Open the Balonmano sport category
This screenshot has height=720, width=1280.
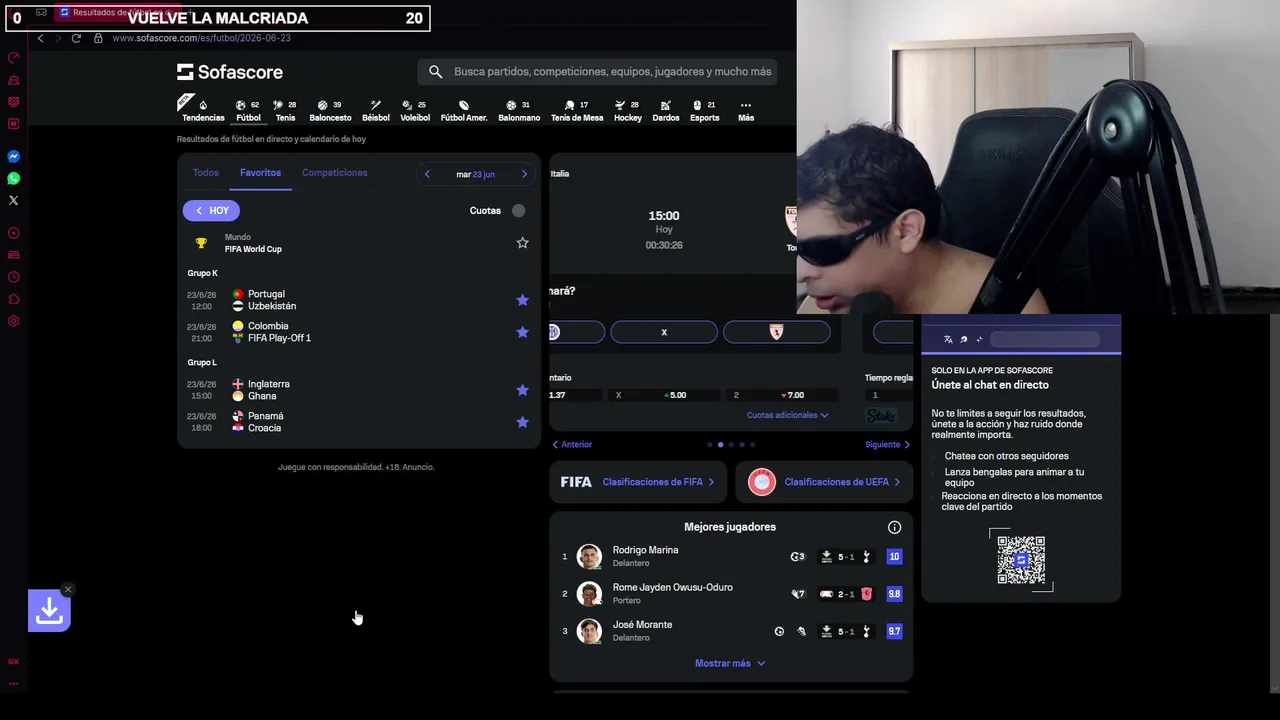point(519,110)
